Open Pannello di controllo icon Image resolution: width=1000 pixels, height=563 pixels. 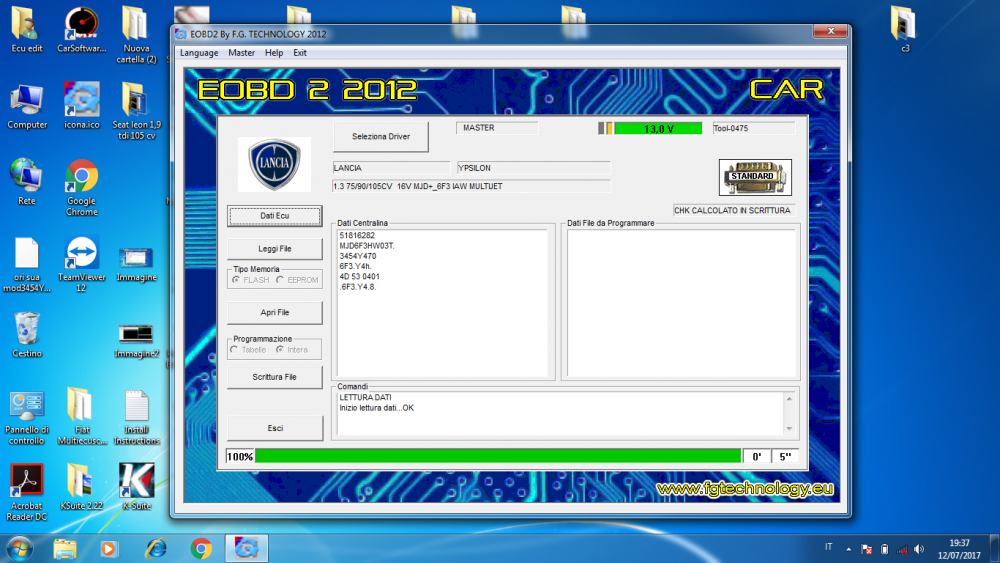pos(27,418)
